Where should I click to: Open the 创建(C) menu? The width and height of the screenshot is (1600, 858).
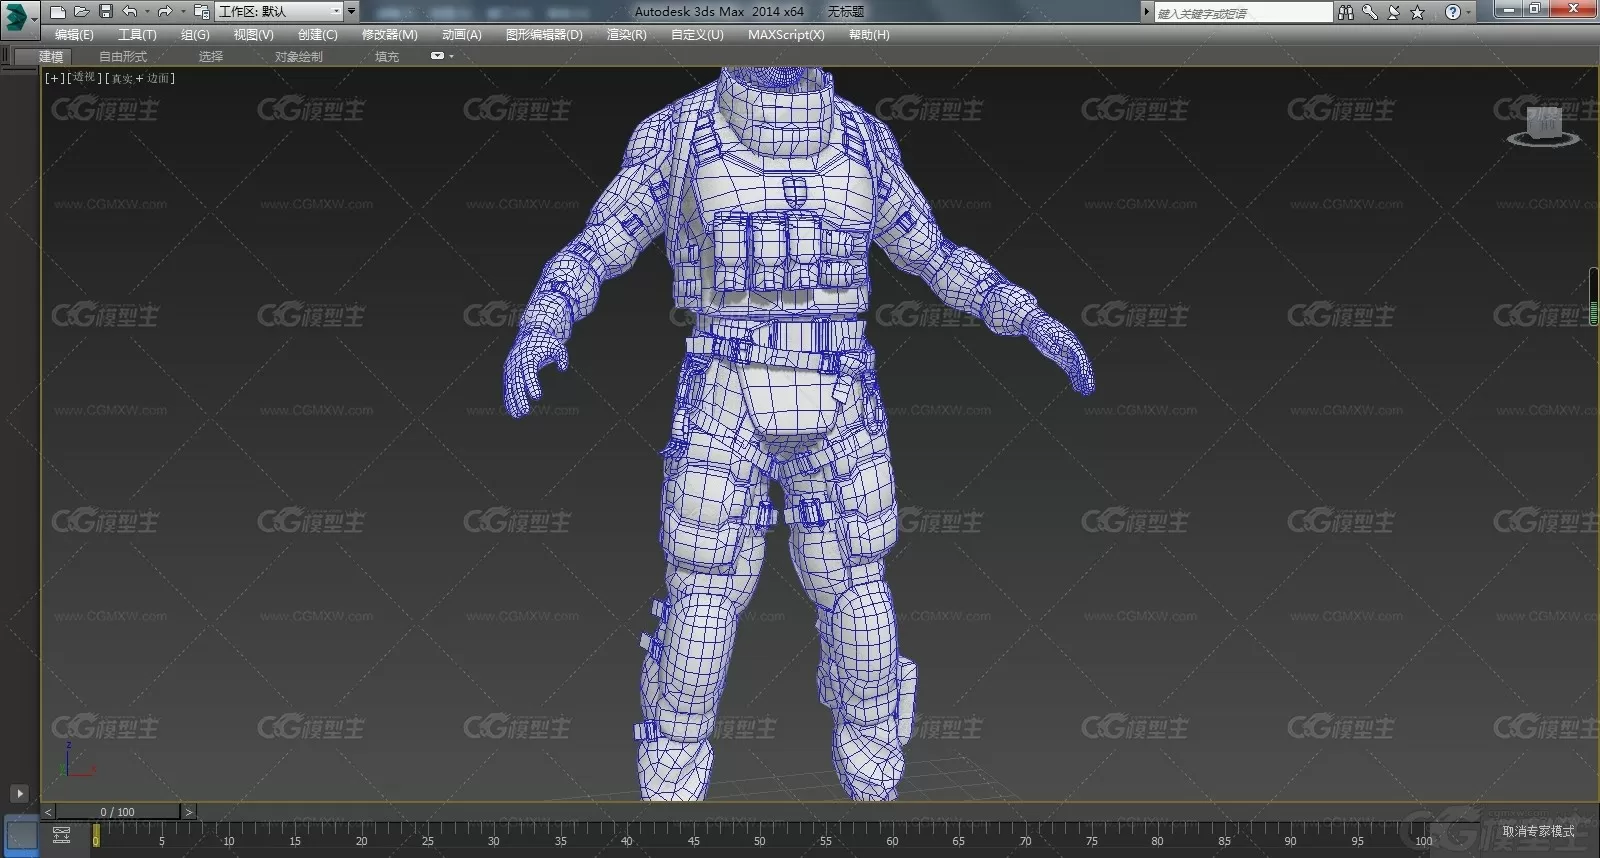click(317, 34)
